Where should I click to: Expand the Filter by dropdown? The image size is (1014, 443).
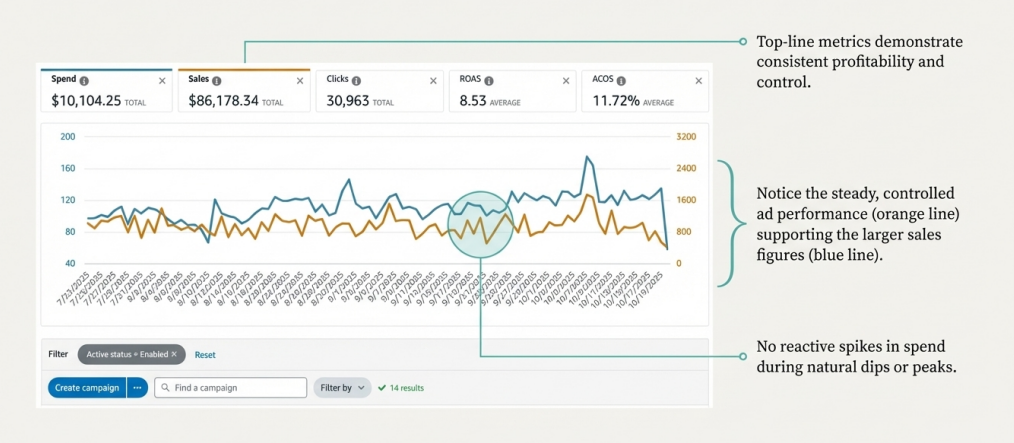click(x=342, y=387)
